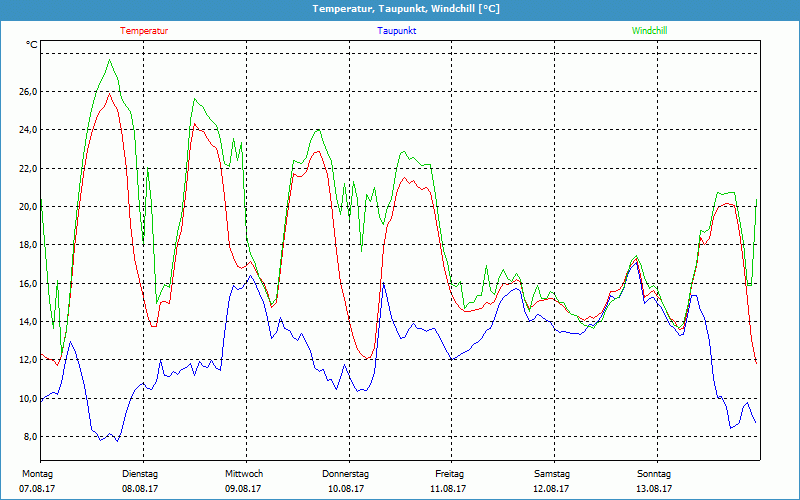Click the '18,0' y-axis value
The height and width of the screenshot is (500, 800).
(x=28, y=245)
